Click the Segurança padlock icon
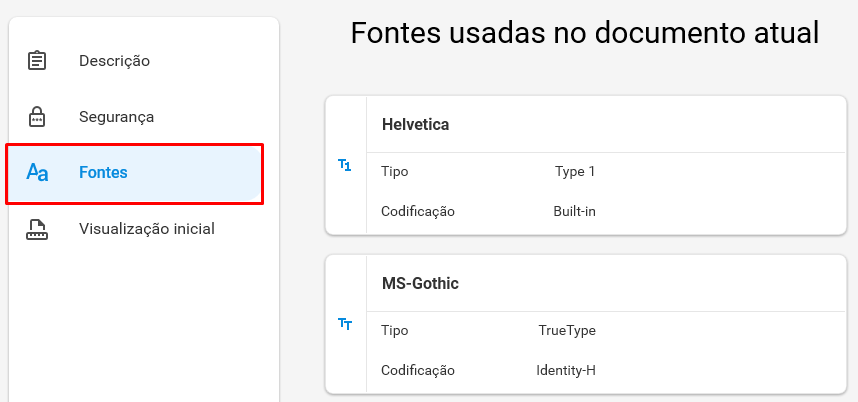The width and height of the screenshot is (858, 402). [37, 116]
